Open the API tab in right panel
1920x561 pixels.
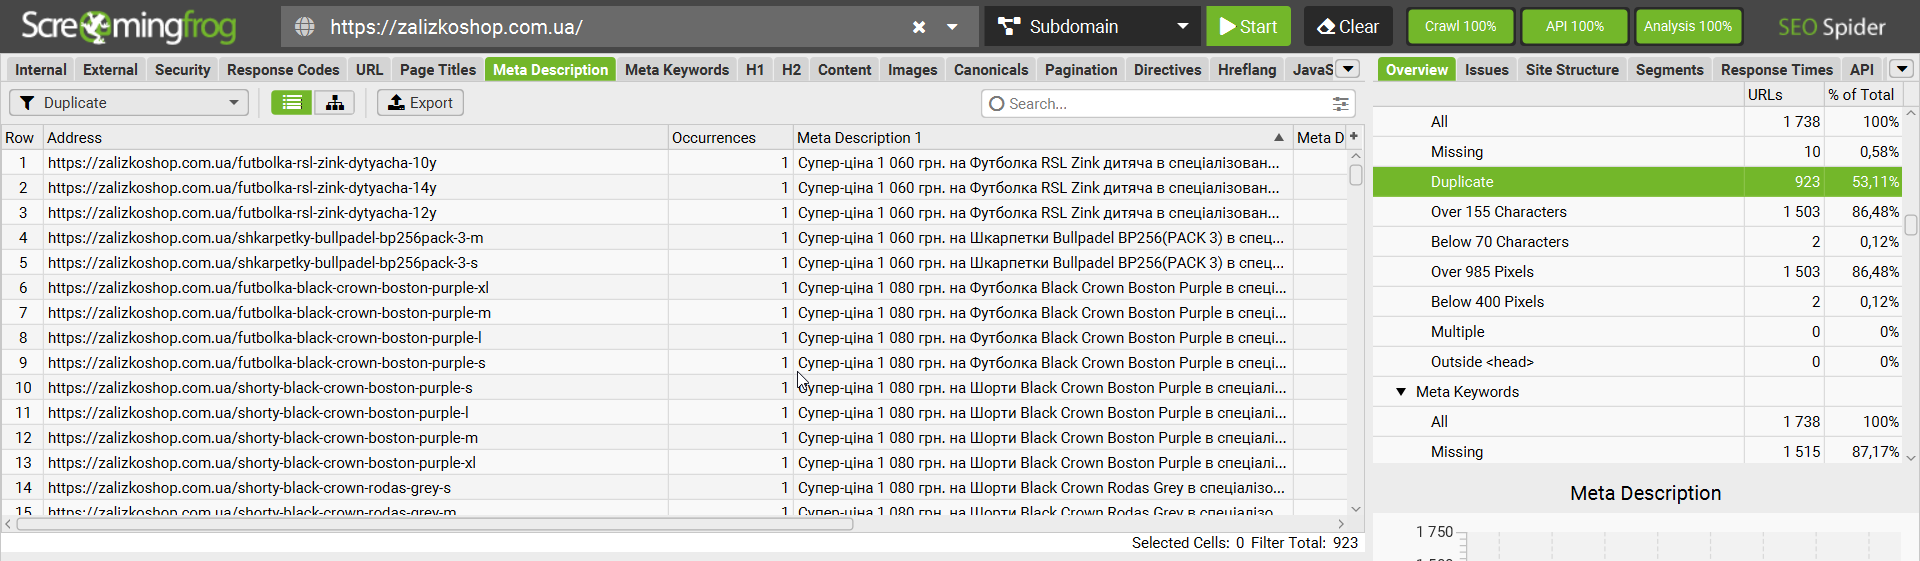pos(1861,70)
